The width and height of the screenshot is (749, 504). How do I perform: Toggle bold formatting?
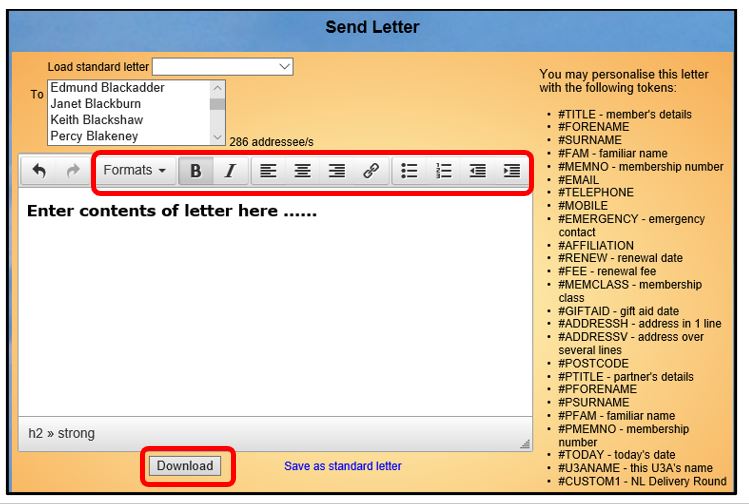coord(195,171)
